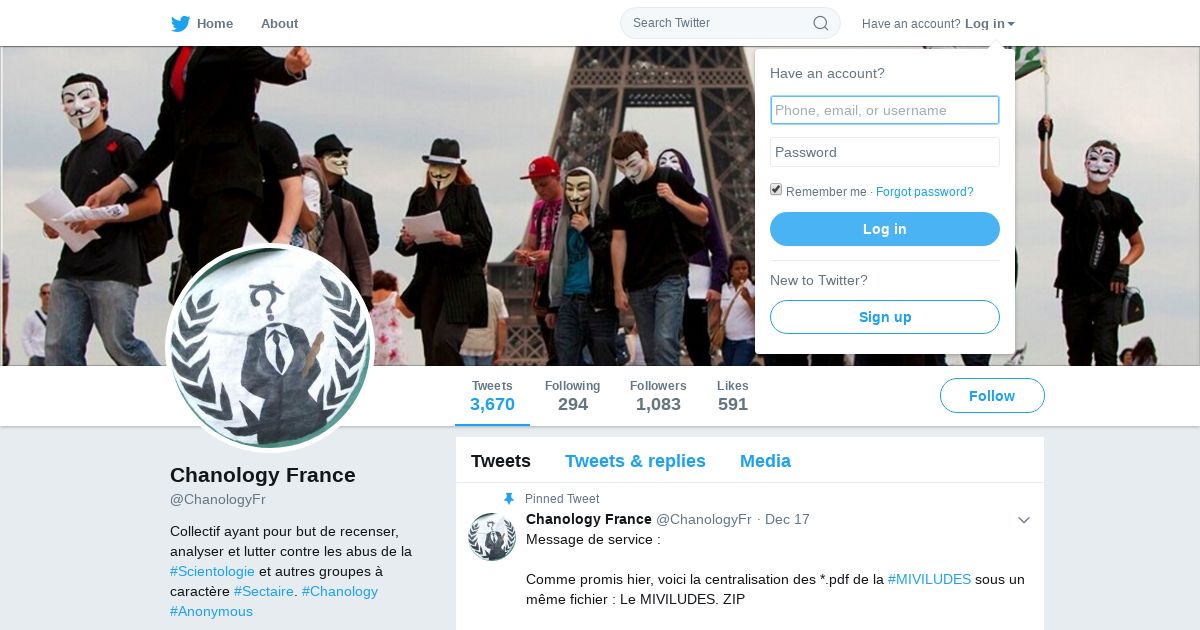Open the Followers 1,083 count
The image size is (1200, 630).
(x=658, y=396)
